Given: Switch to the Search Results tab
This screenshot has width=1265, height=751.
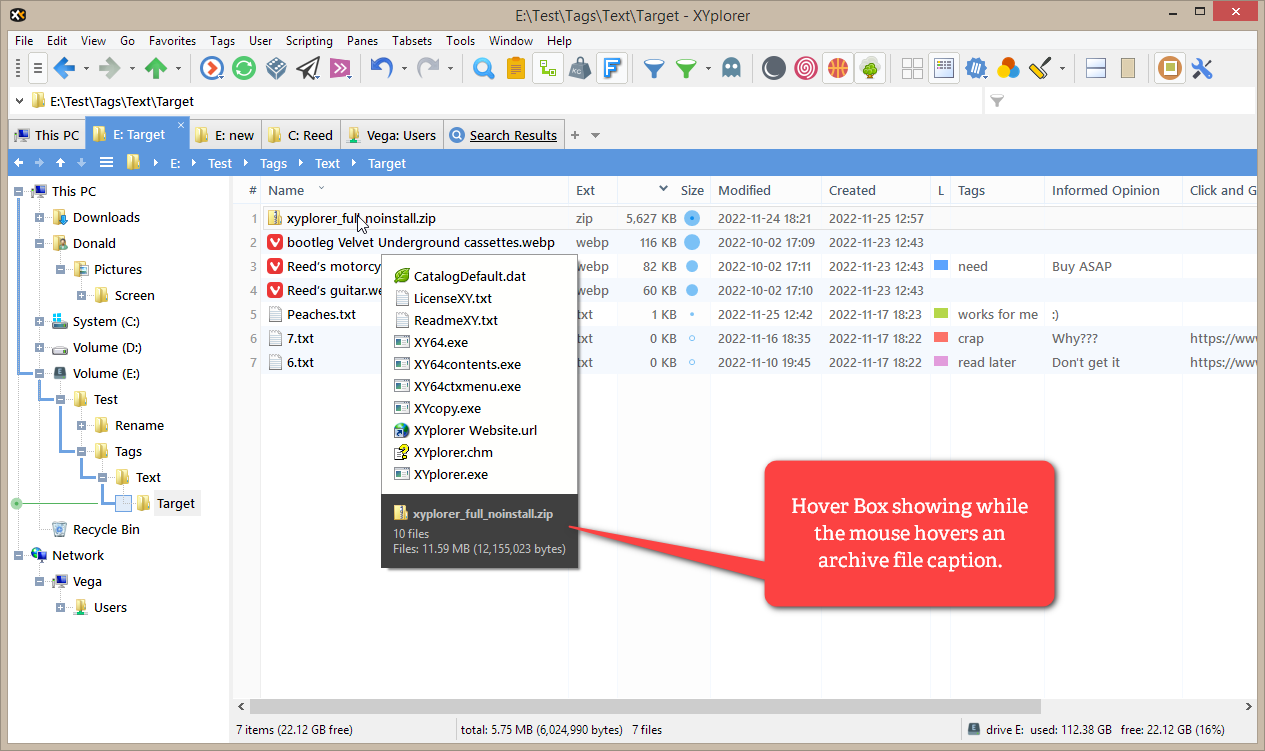Looking at the screenshot, I should pyautogui.click(x=503, y=135).
